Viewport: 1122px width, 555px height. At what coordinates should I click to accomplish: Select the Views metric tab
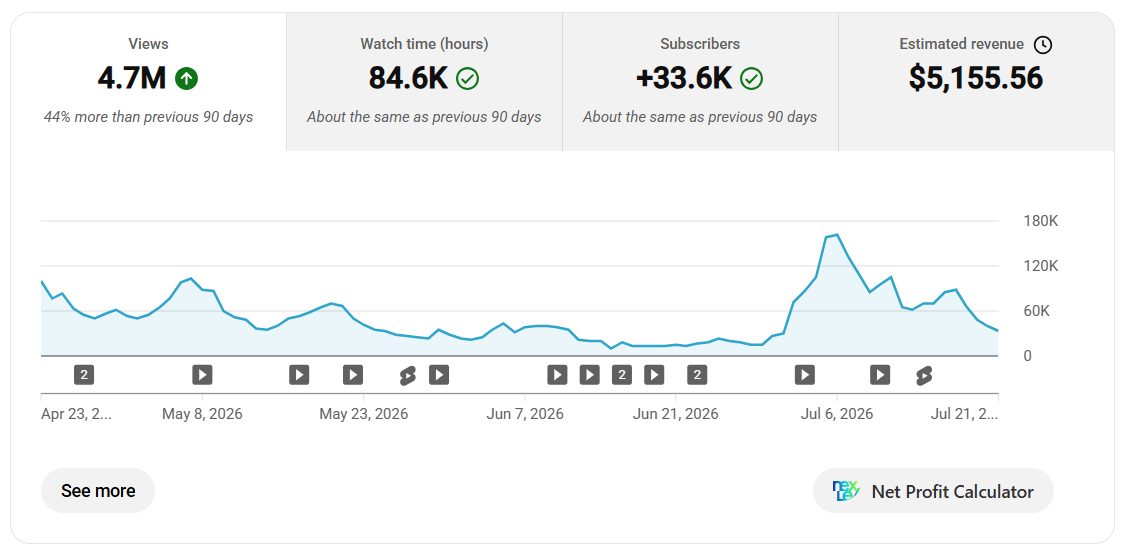148,82
